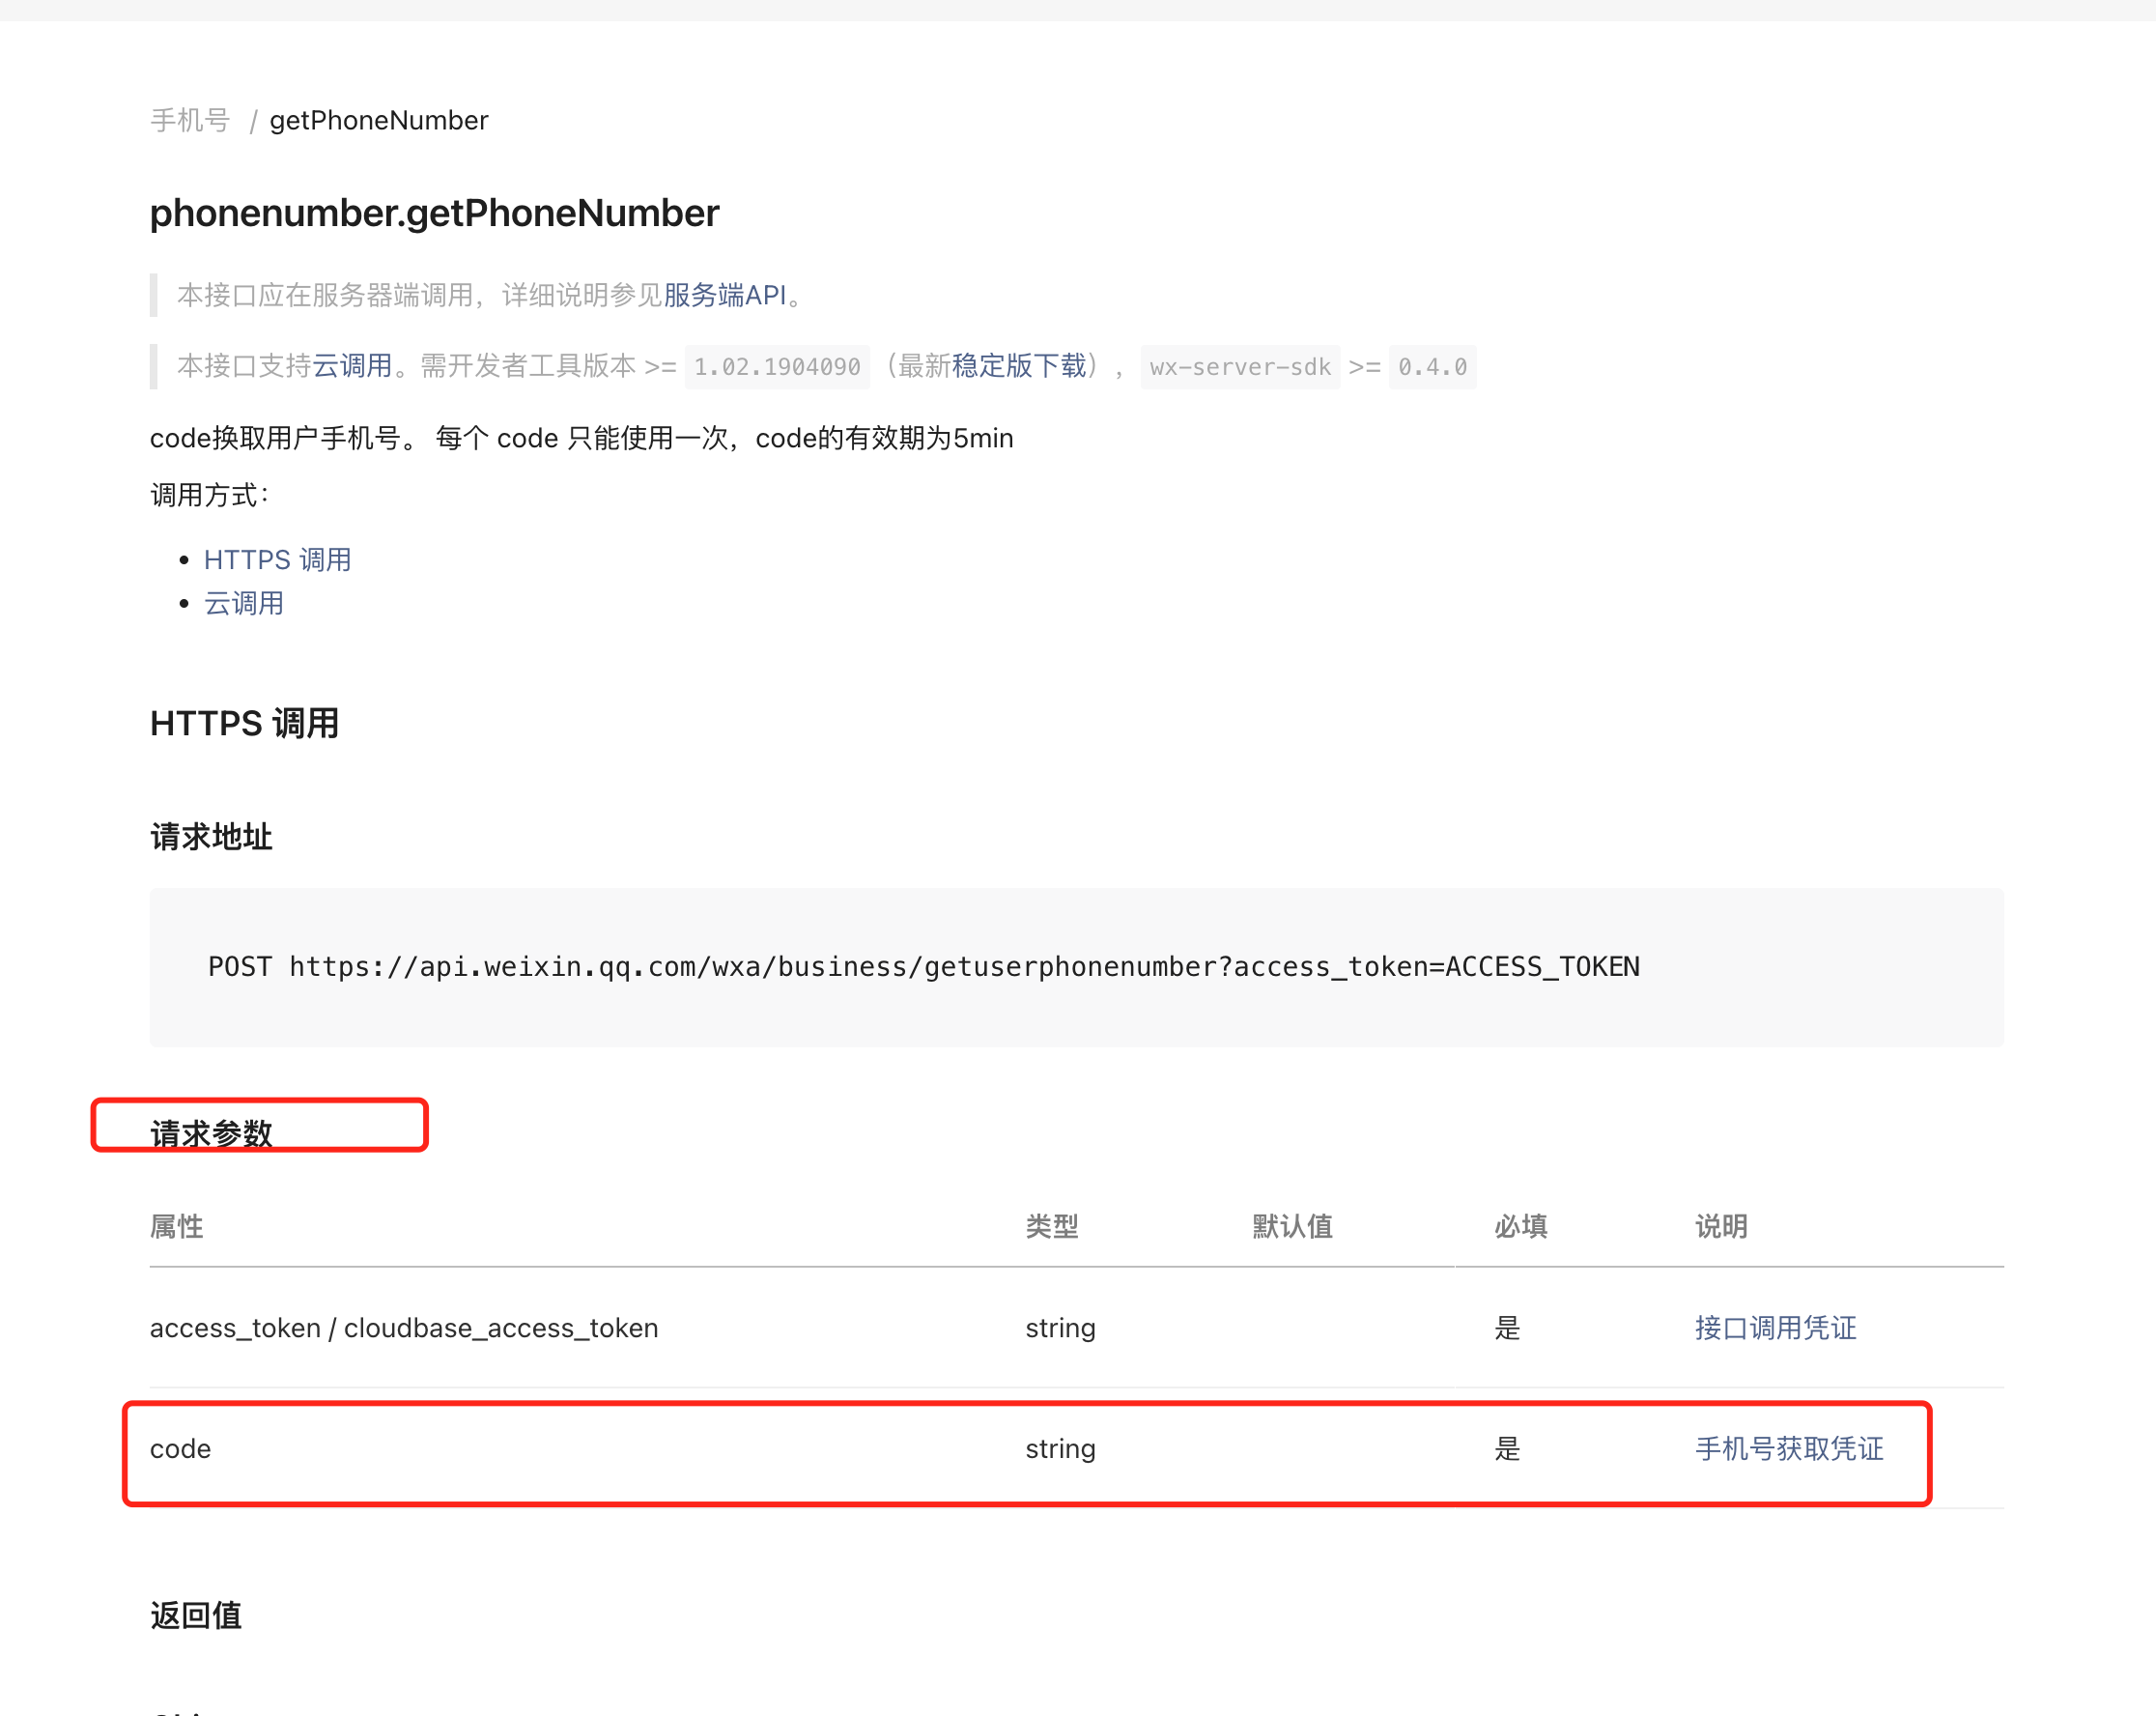Click the 返回值 heading
This screenshot has height=1716, width=2156.
pyautogui.click(x=196, y=1615)
